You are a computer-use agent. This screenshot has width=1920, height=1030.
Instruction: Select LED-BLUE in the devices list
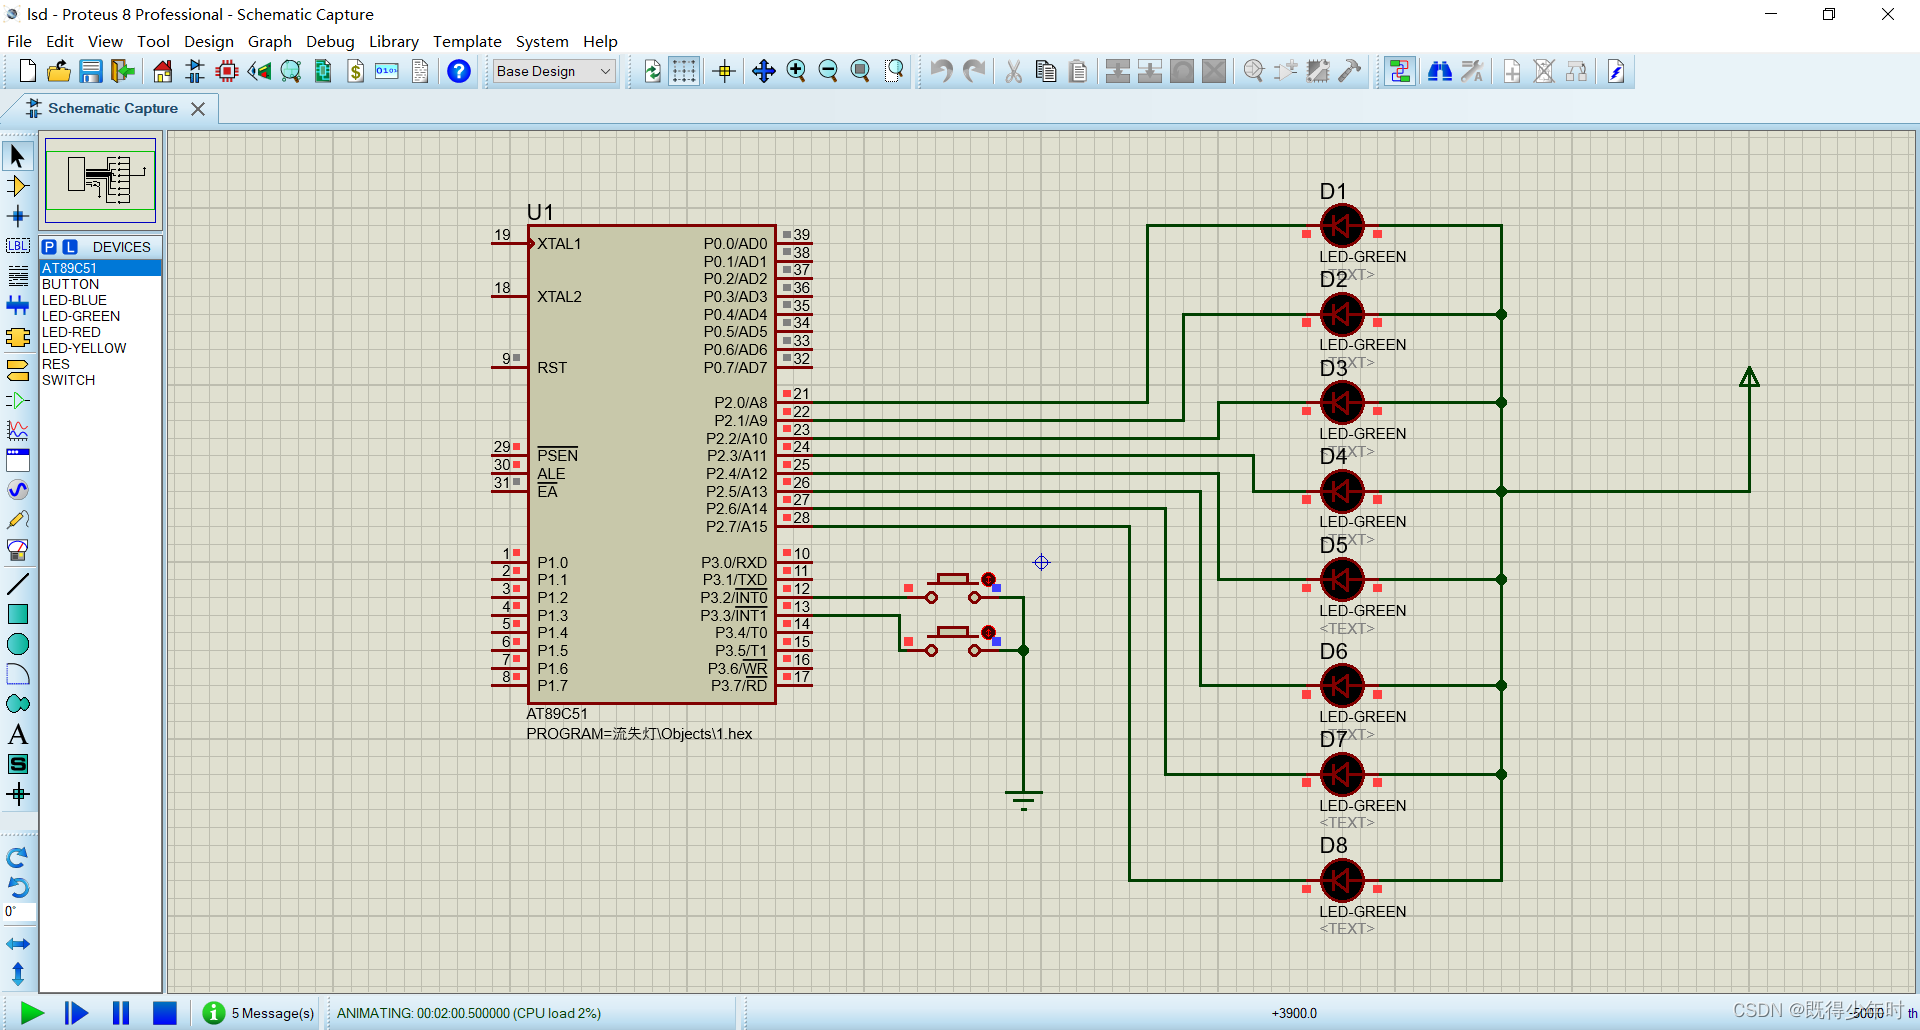click(100, 300)
